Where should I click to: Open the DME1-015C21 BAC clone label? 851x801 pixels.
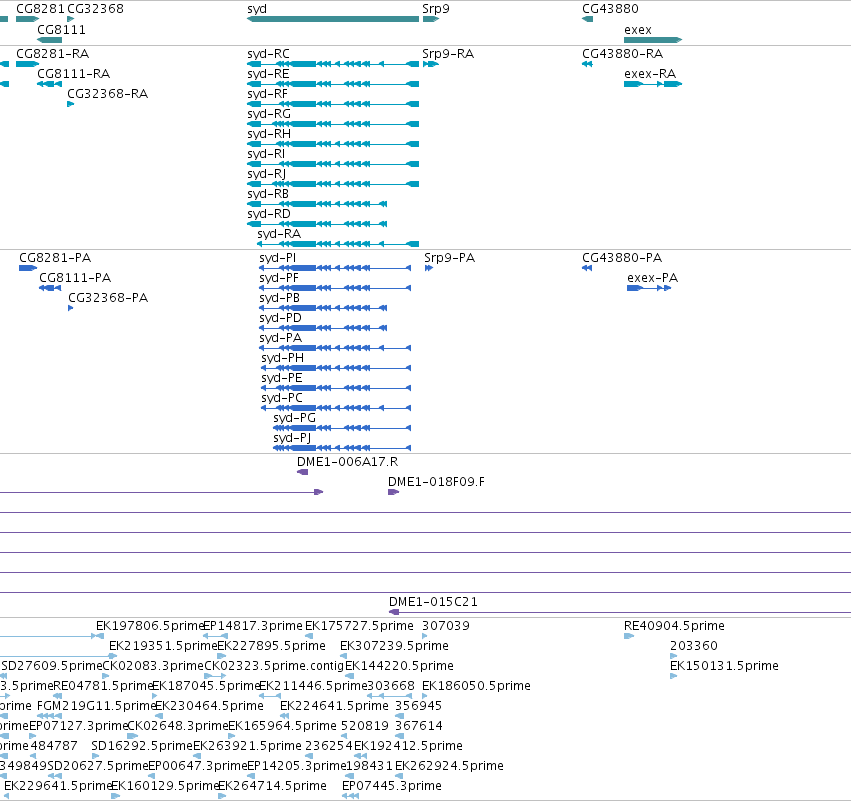[x=434, y=602]
